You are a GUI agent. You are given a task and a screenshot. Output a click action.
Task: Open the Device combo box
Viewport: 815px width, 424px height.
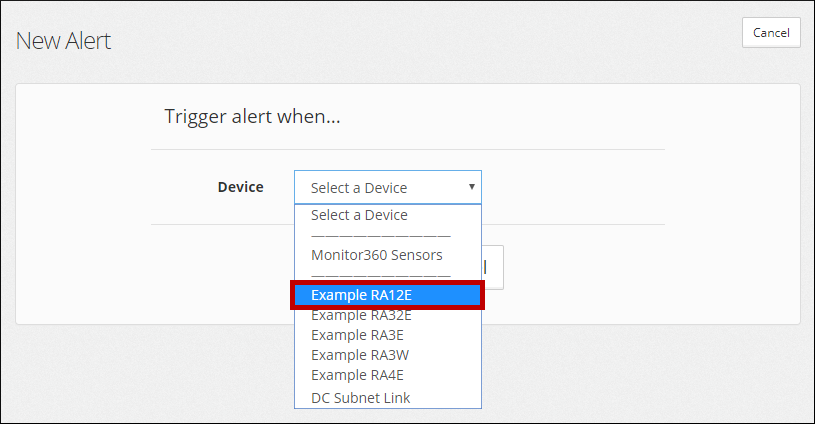point(388,187)
